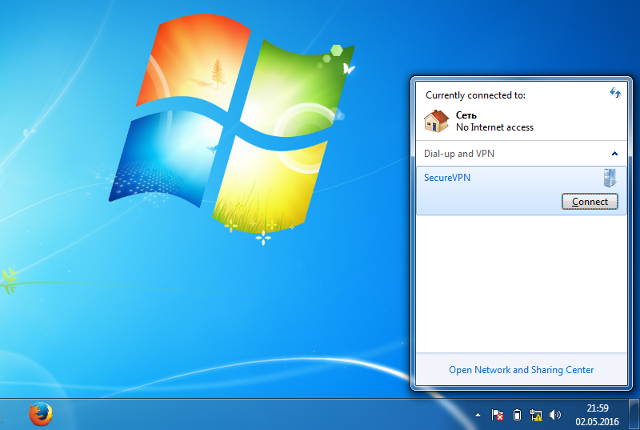Click the Сеть network name
The width and height of the screenshot is (640, 430).
pos(466,115)
